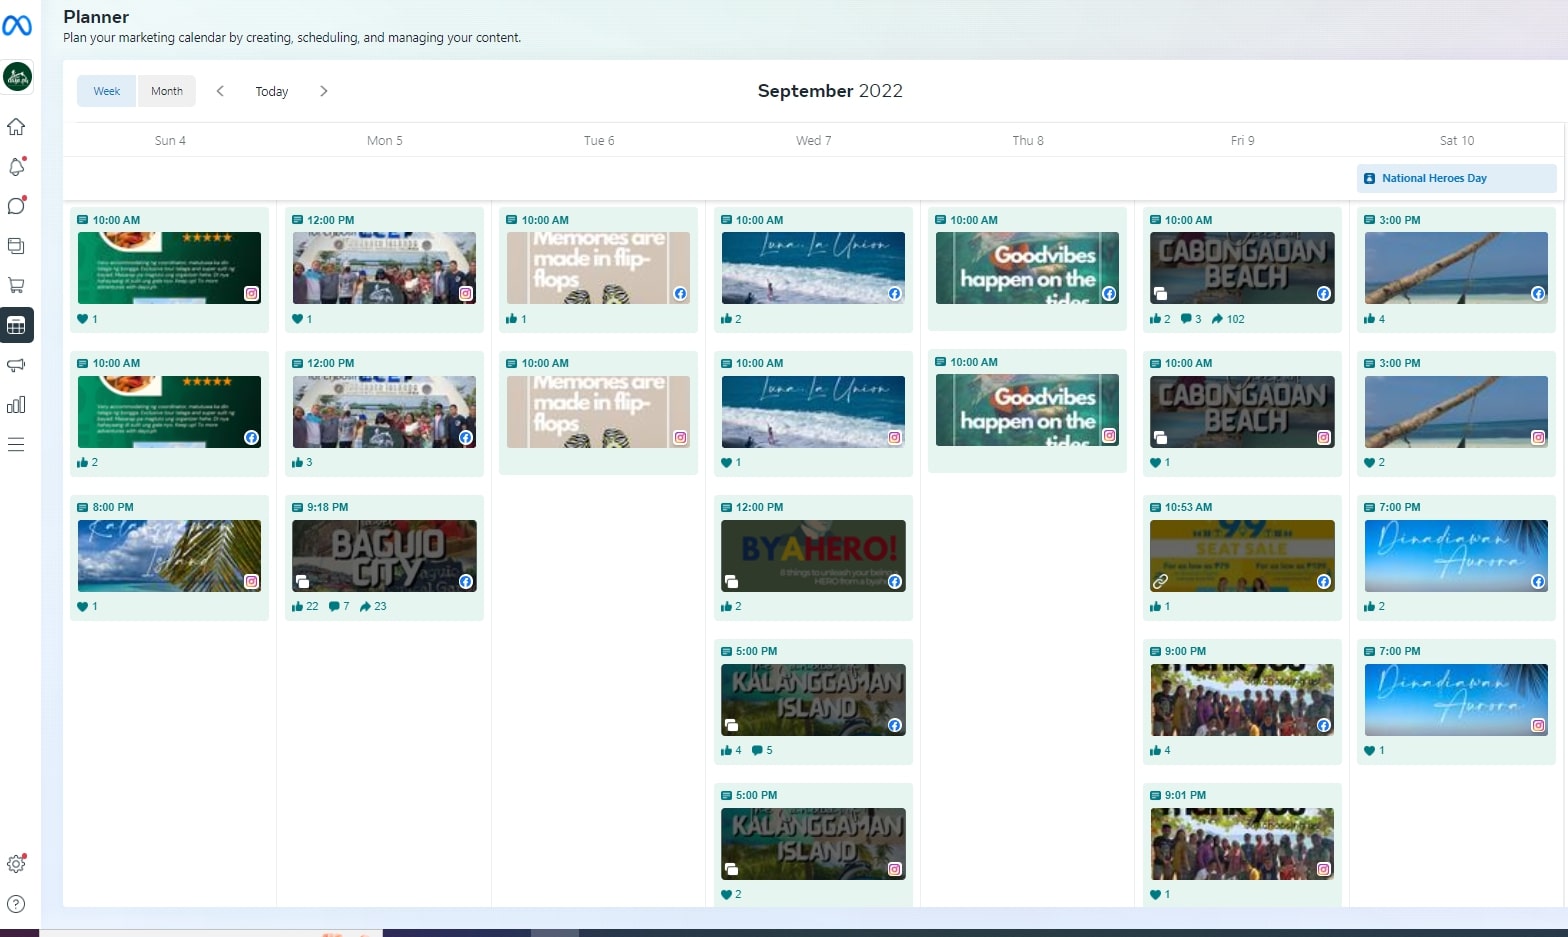This screenshot has height=937, width=1568.
Task: Open the BYAHERO post thumbnail
Action: pos(813,556)
